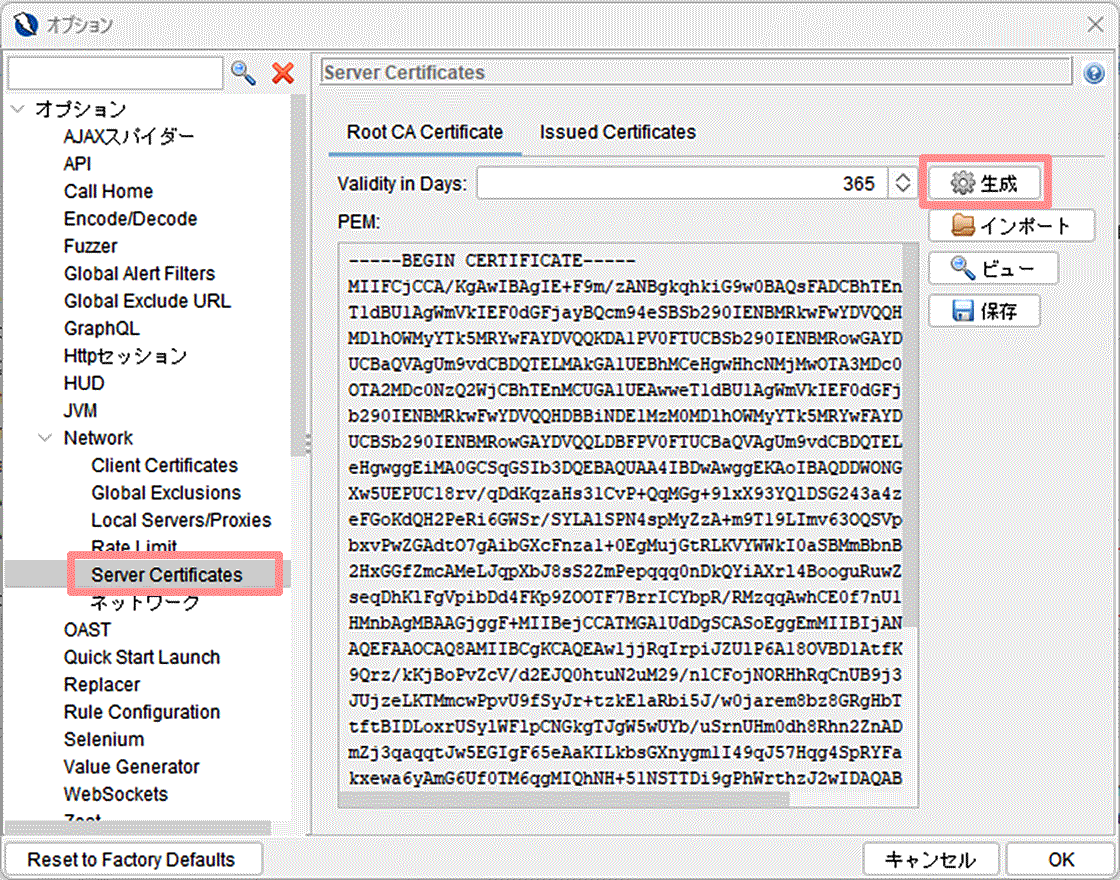The width and height of the screenshot is (1120, 880).
Task: Select WebSockets option
Action: pyautogui.click(x=116, y=794)
